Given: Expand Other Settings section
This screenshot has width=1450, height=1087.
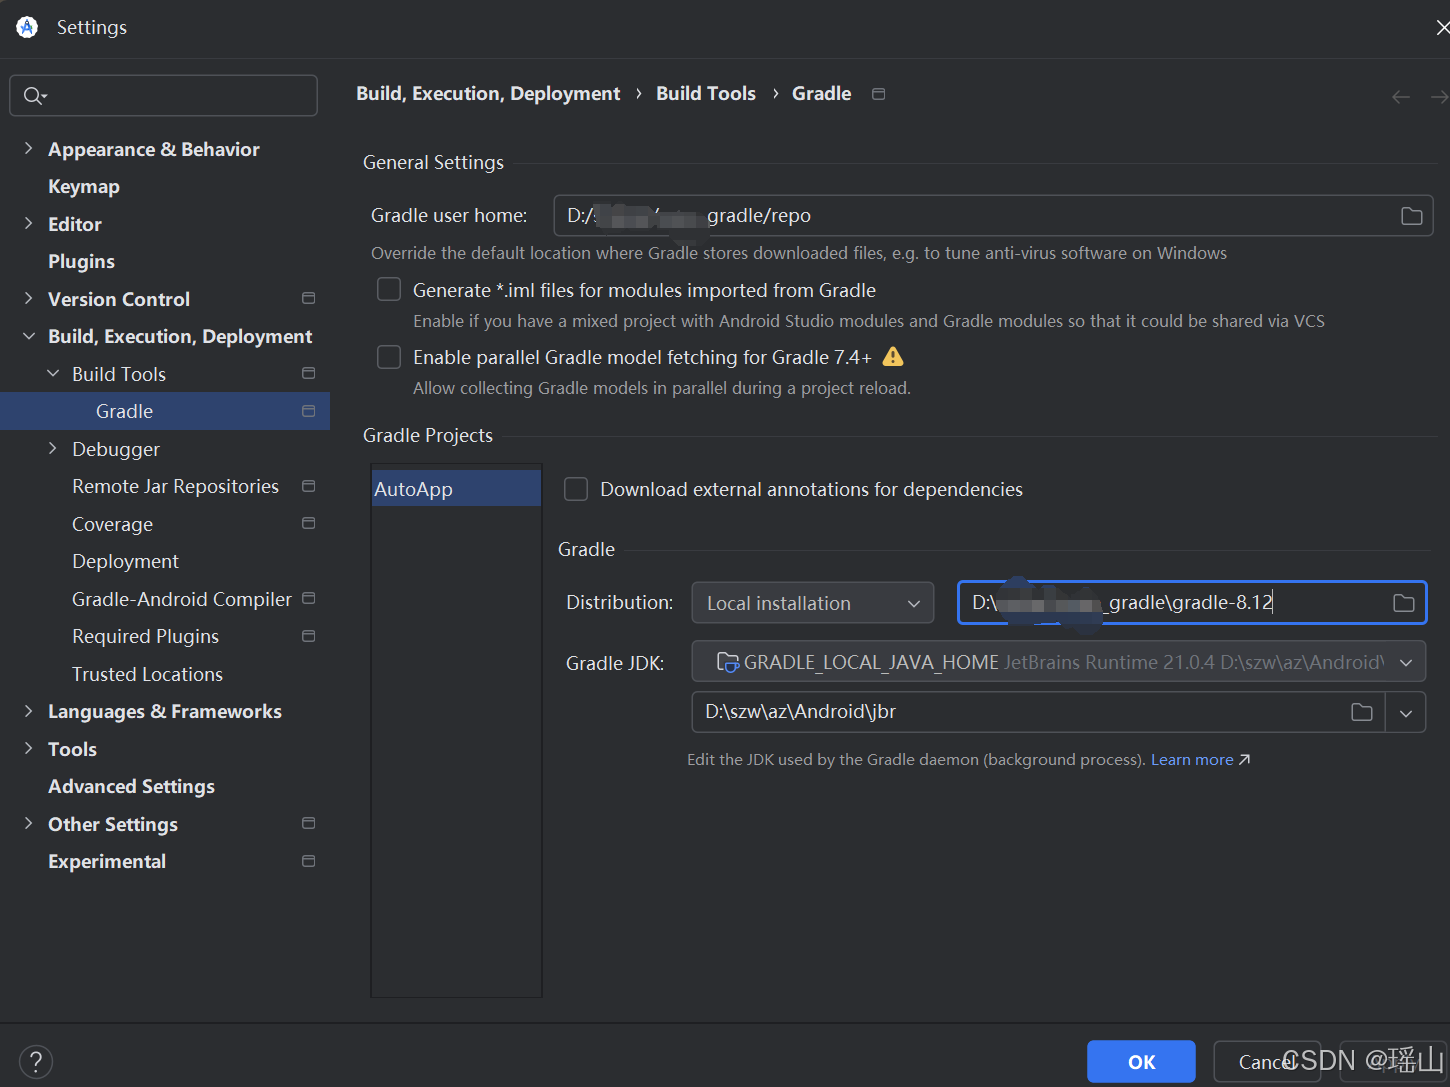Looking at the screenshot, I should pos(28,823).
